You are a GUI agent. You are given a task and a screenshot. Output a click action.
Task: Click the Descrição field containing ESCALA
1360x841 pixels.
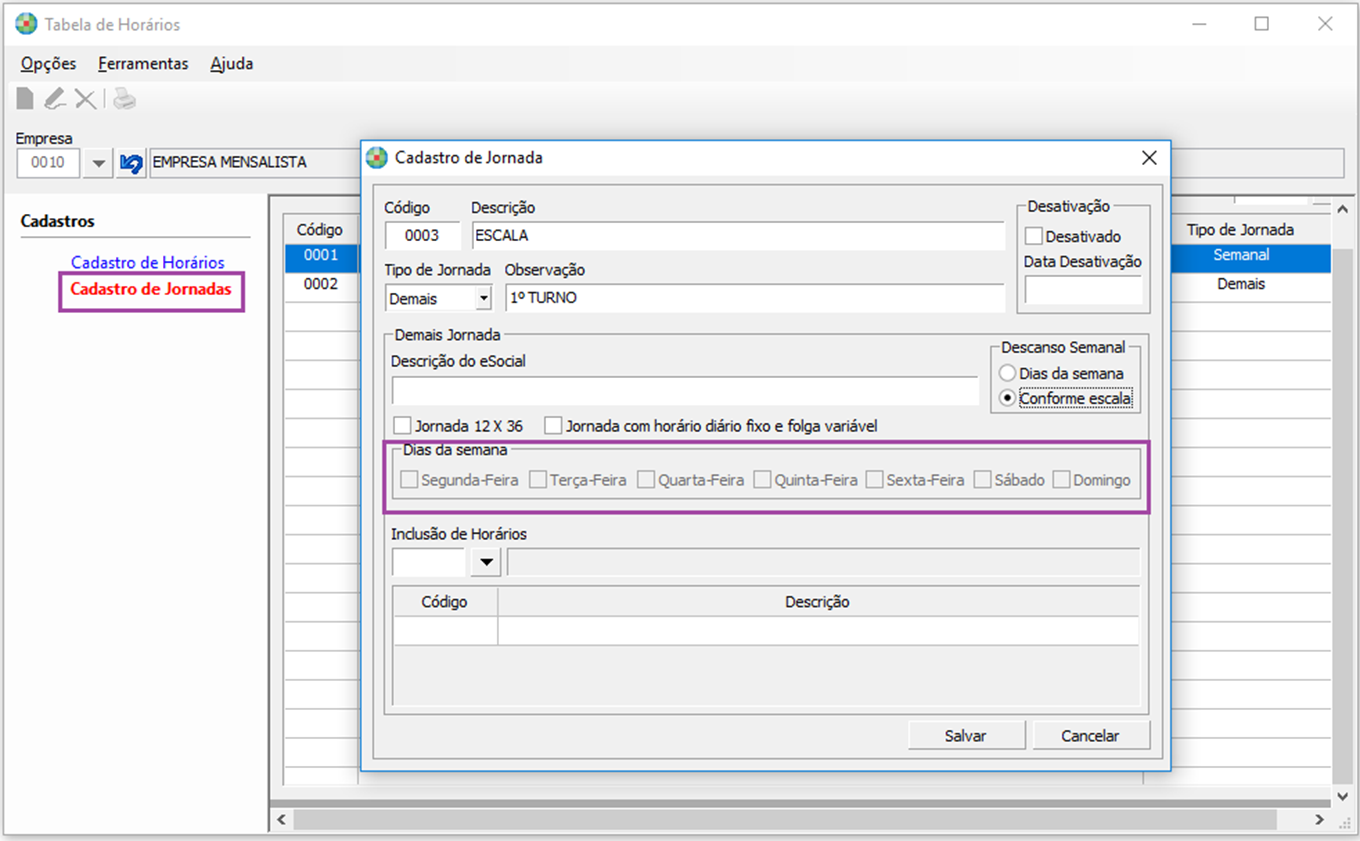(738, 236)
